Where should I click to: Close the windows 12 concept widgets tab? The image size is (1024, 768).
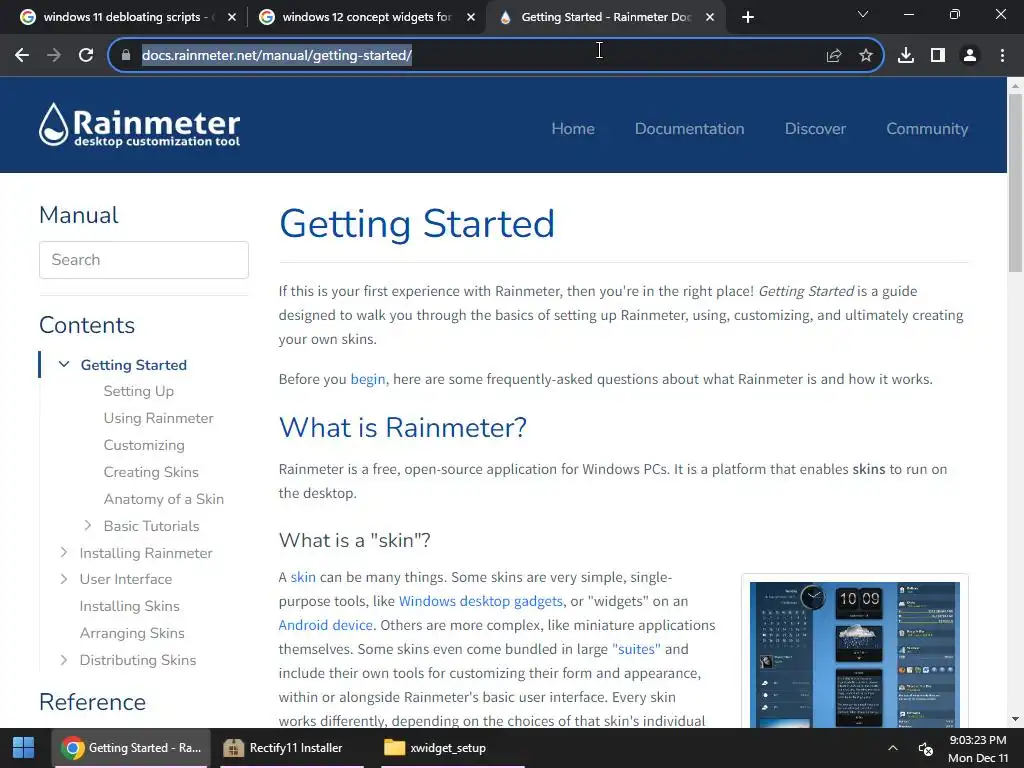tap(471, 18)
